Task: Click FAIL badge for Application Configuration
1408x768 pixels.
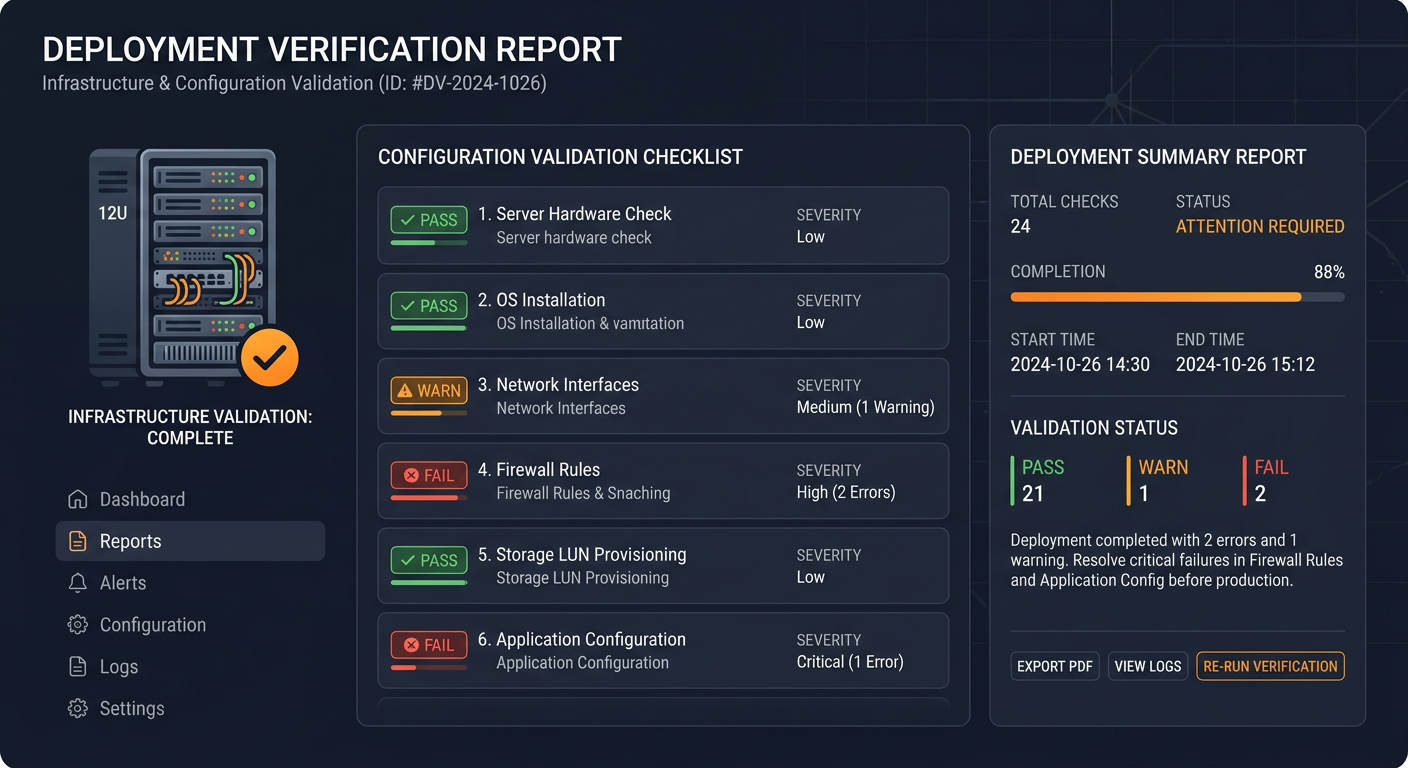Action: click(429, 646)
